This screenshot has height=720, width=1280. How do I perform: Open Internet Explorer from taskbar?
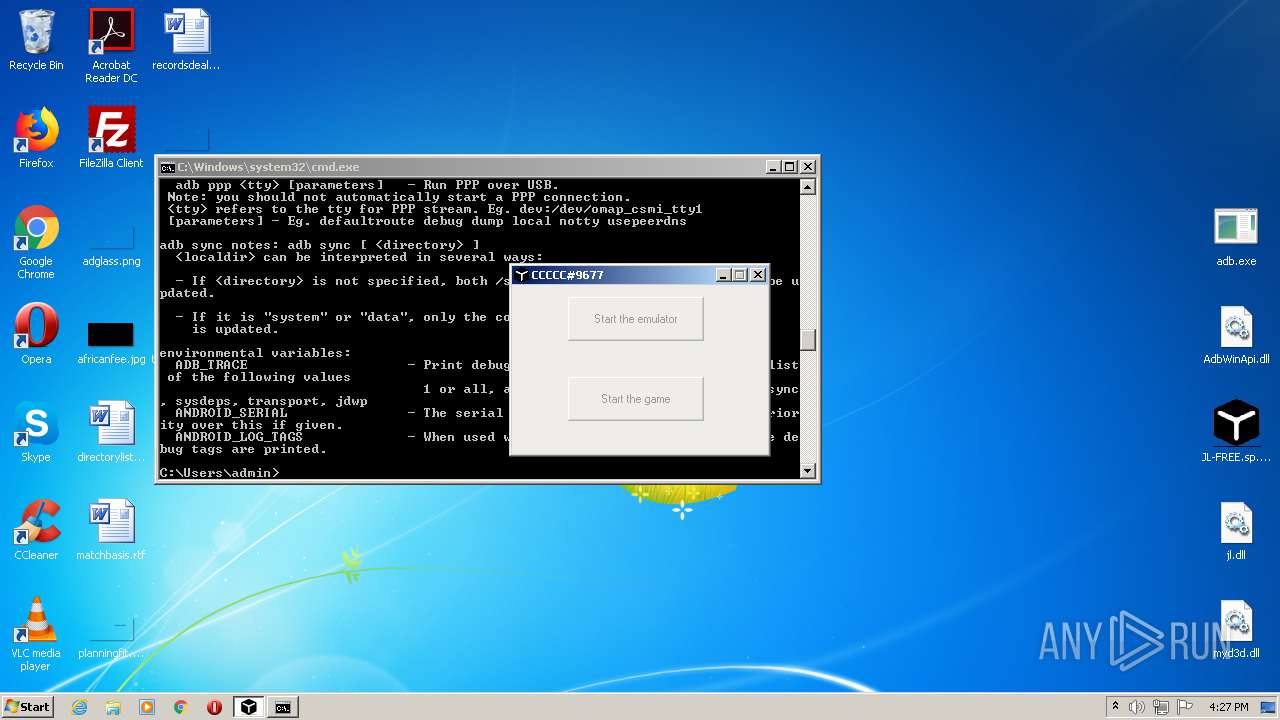(80, 707)
